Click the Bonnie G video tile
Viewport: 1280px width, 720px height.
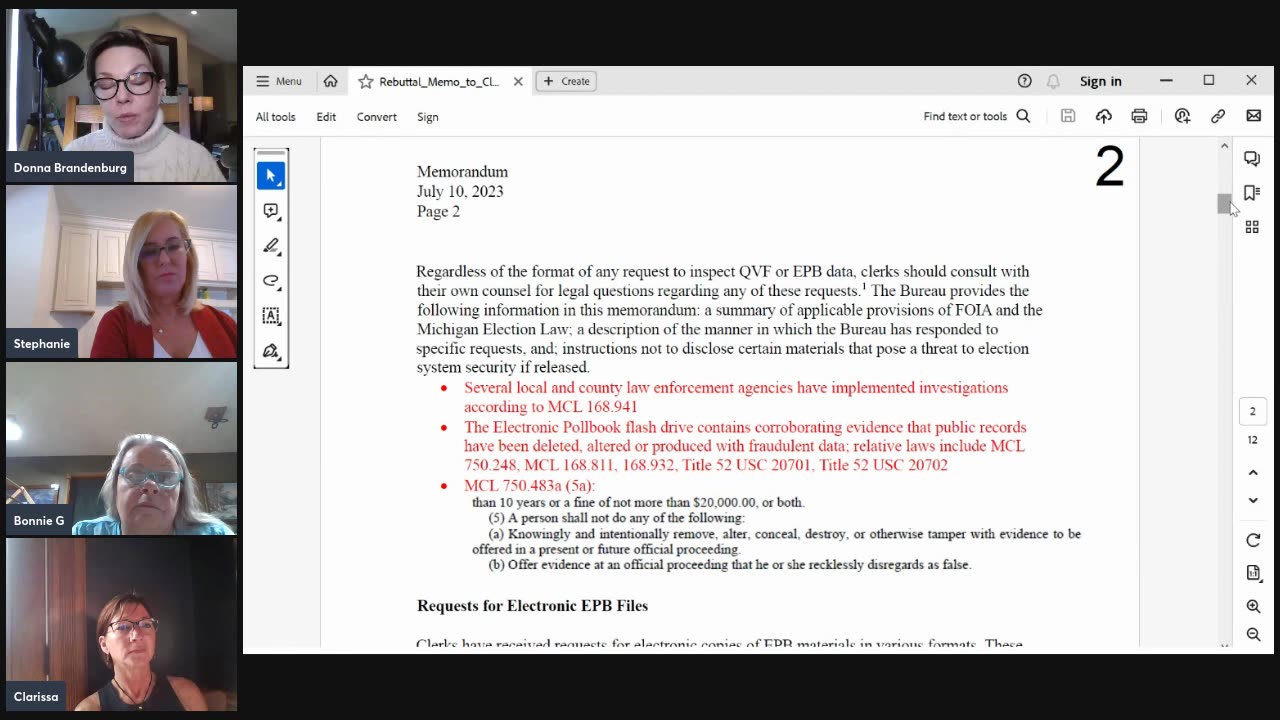click(x=122, y=449)
